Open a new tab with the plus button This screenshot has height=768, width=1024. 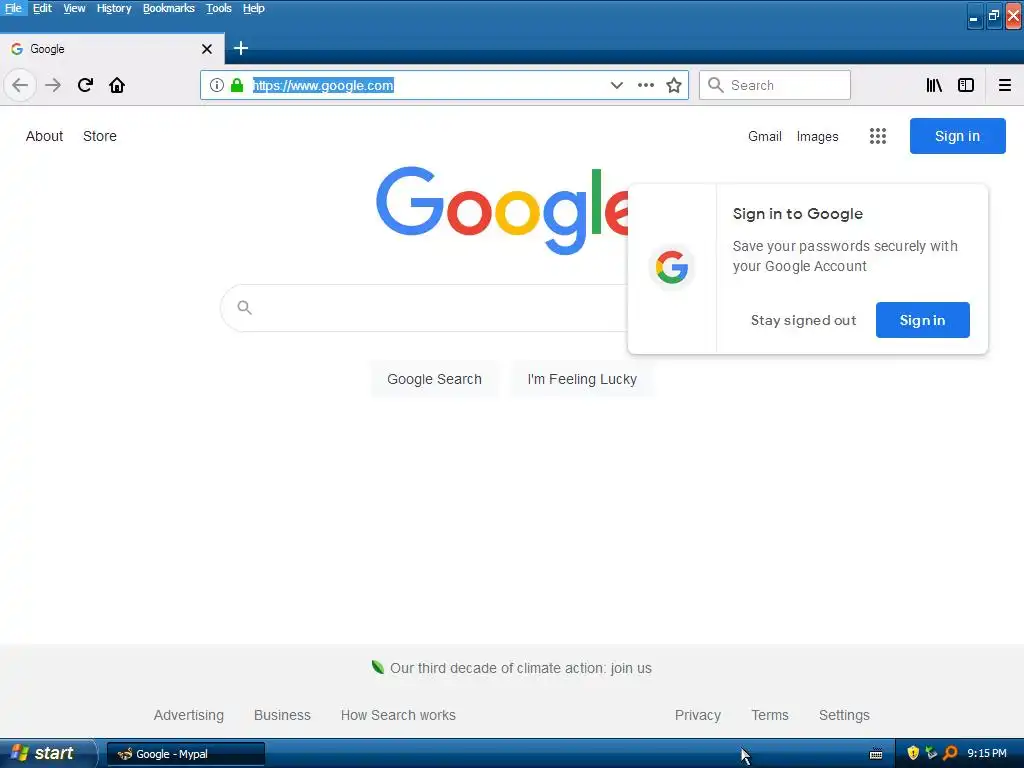241,48
